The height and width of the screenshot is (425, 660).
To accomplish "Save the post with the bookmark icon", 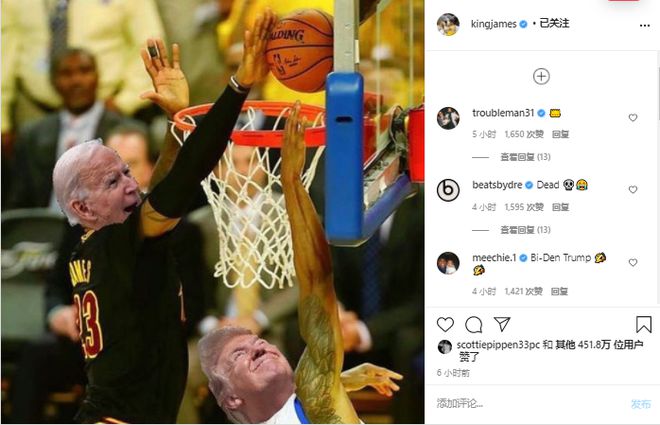I will coord(644,324).
